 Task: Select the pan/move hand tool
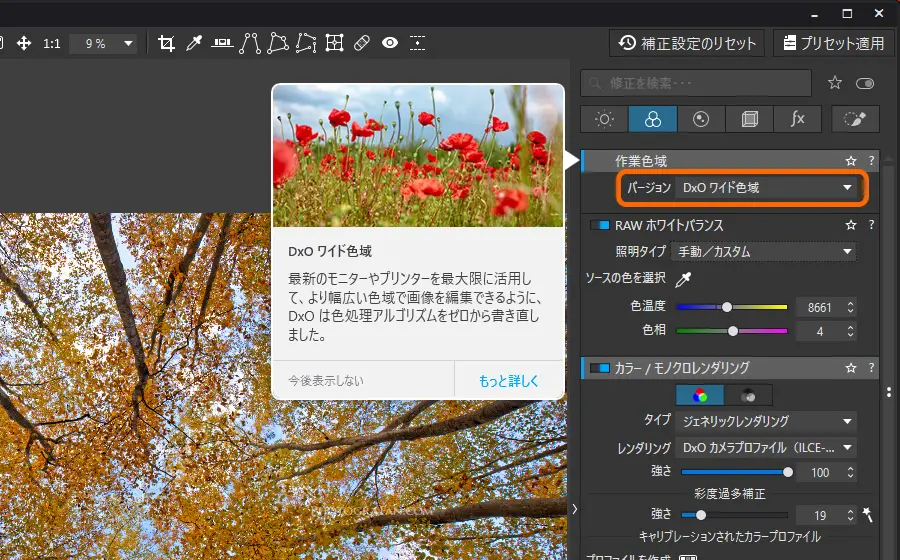tap(24, 43)
